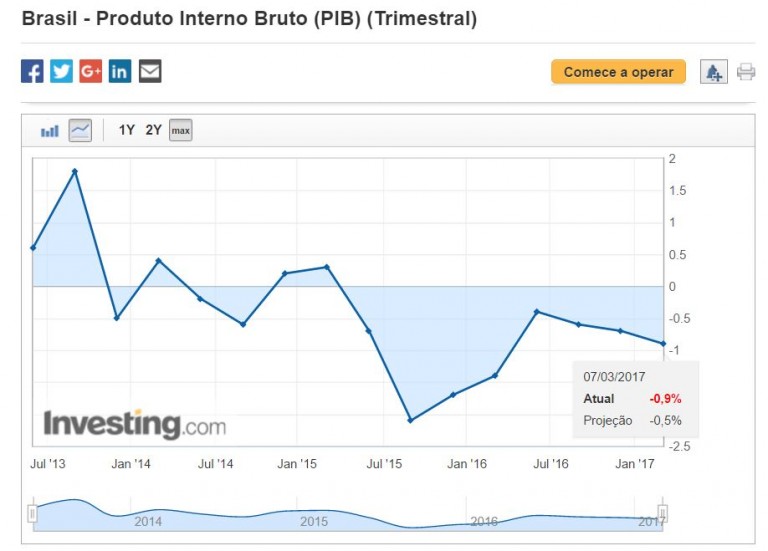Click the highest data point on chart
This screenshot has height=551, width=768.
click(x=75, y=171)
